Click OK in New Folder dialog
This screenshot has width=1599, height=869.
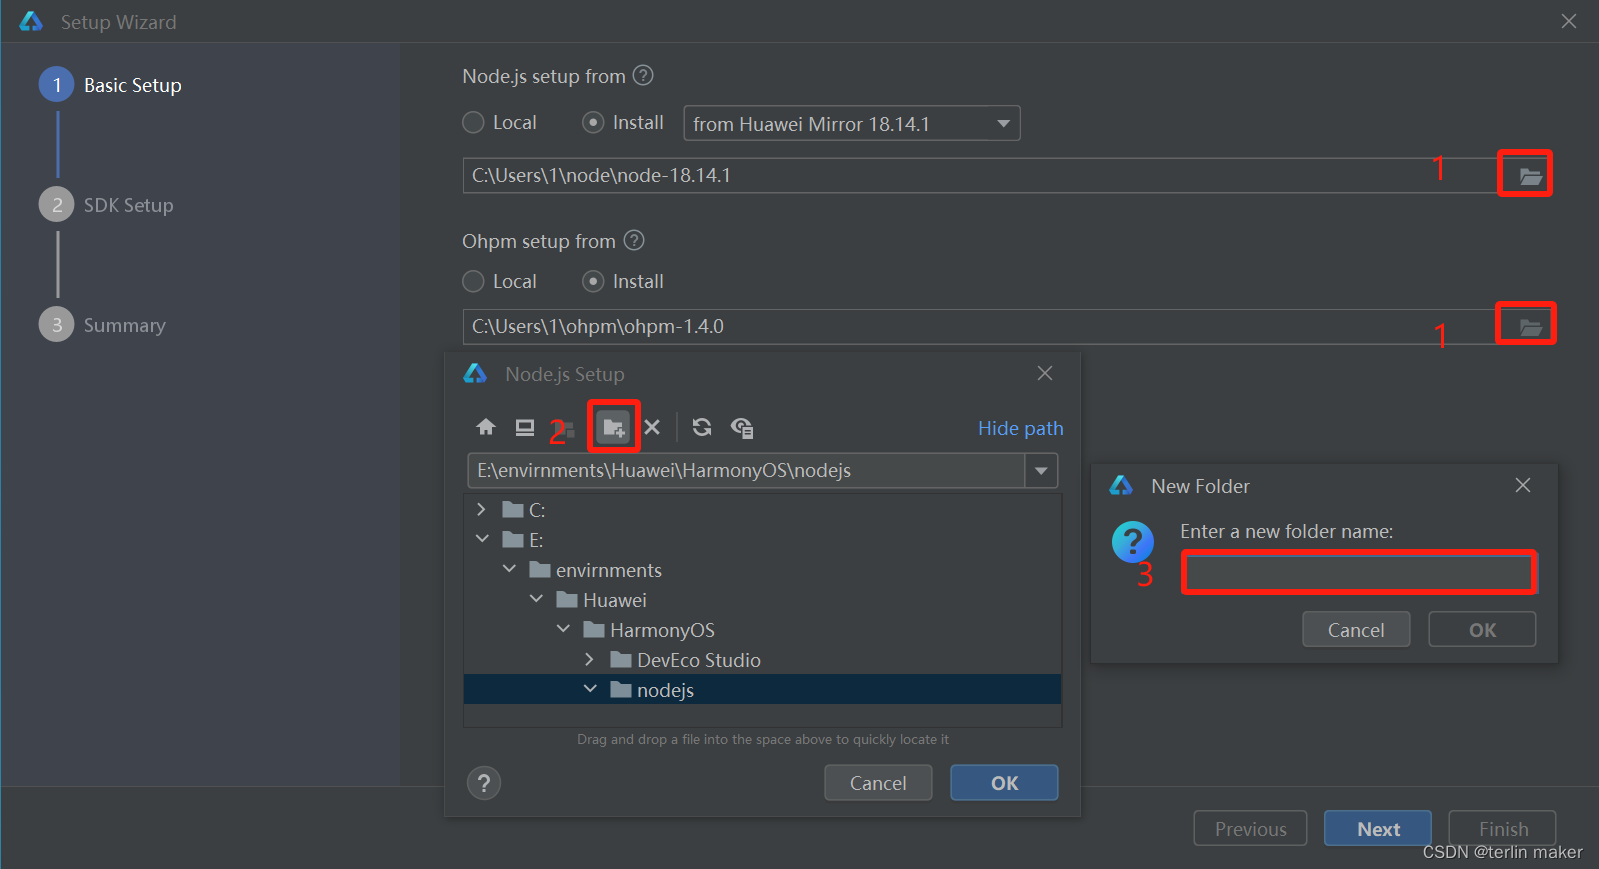(x=1482, y=630)
